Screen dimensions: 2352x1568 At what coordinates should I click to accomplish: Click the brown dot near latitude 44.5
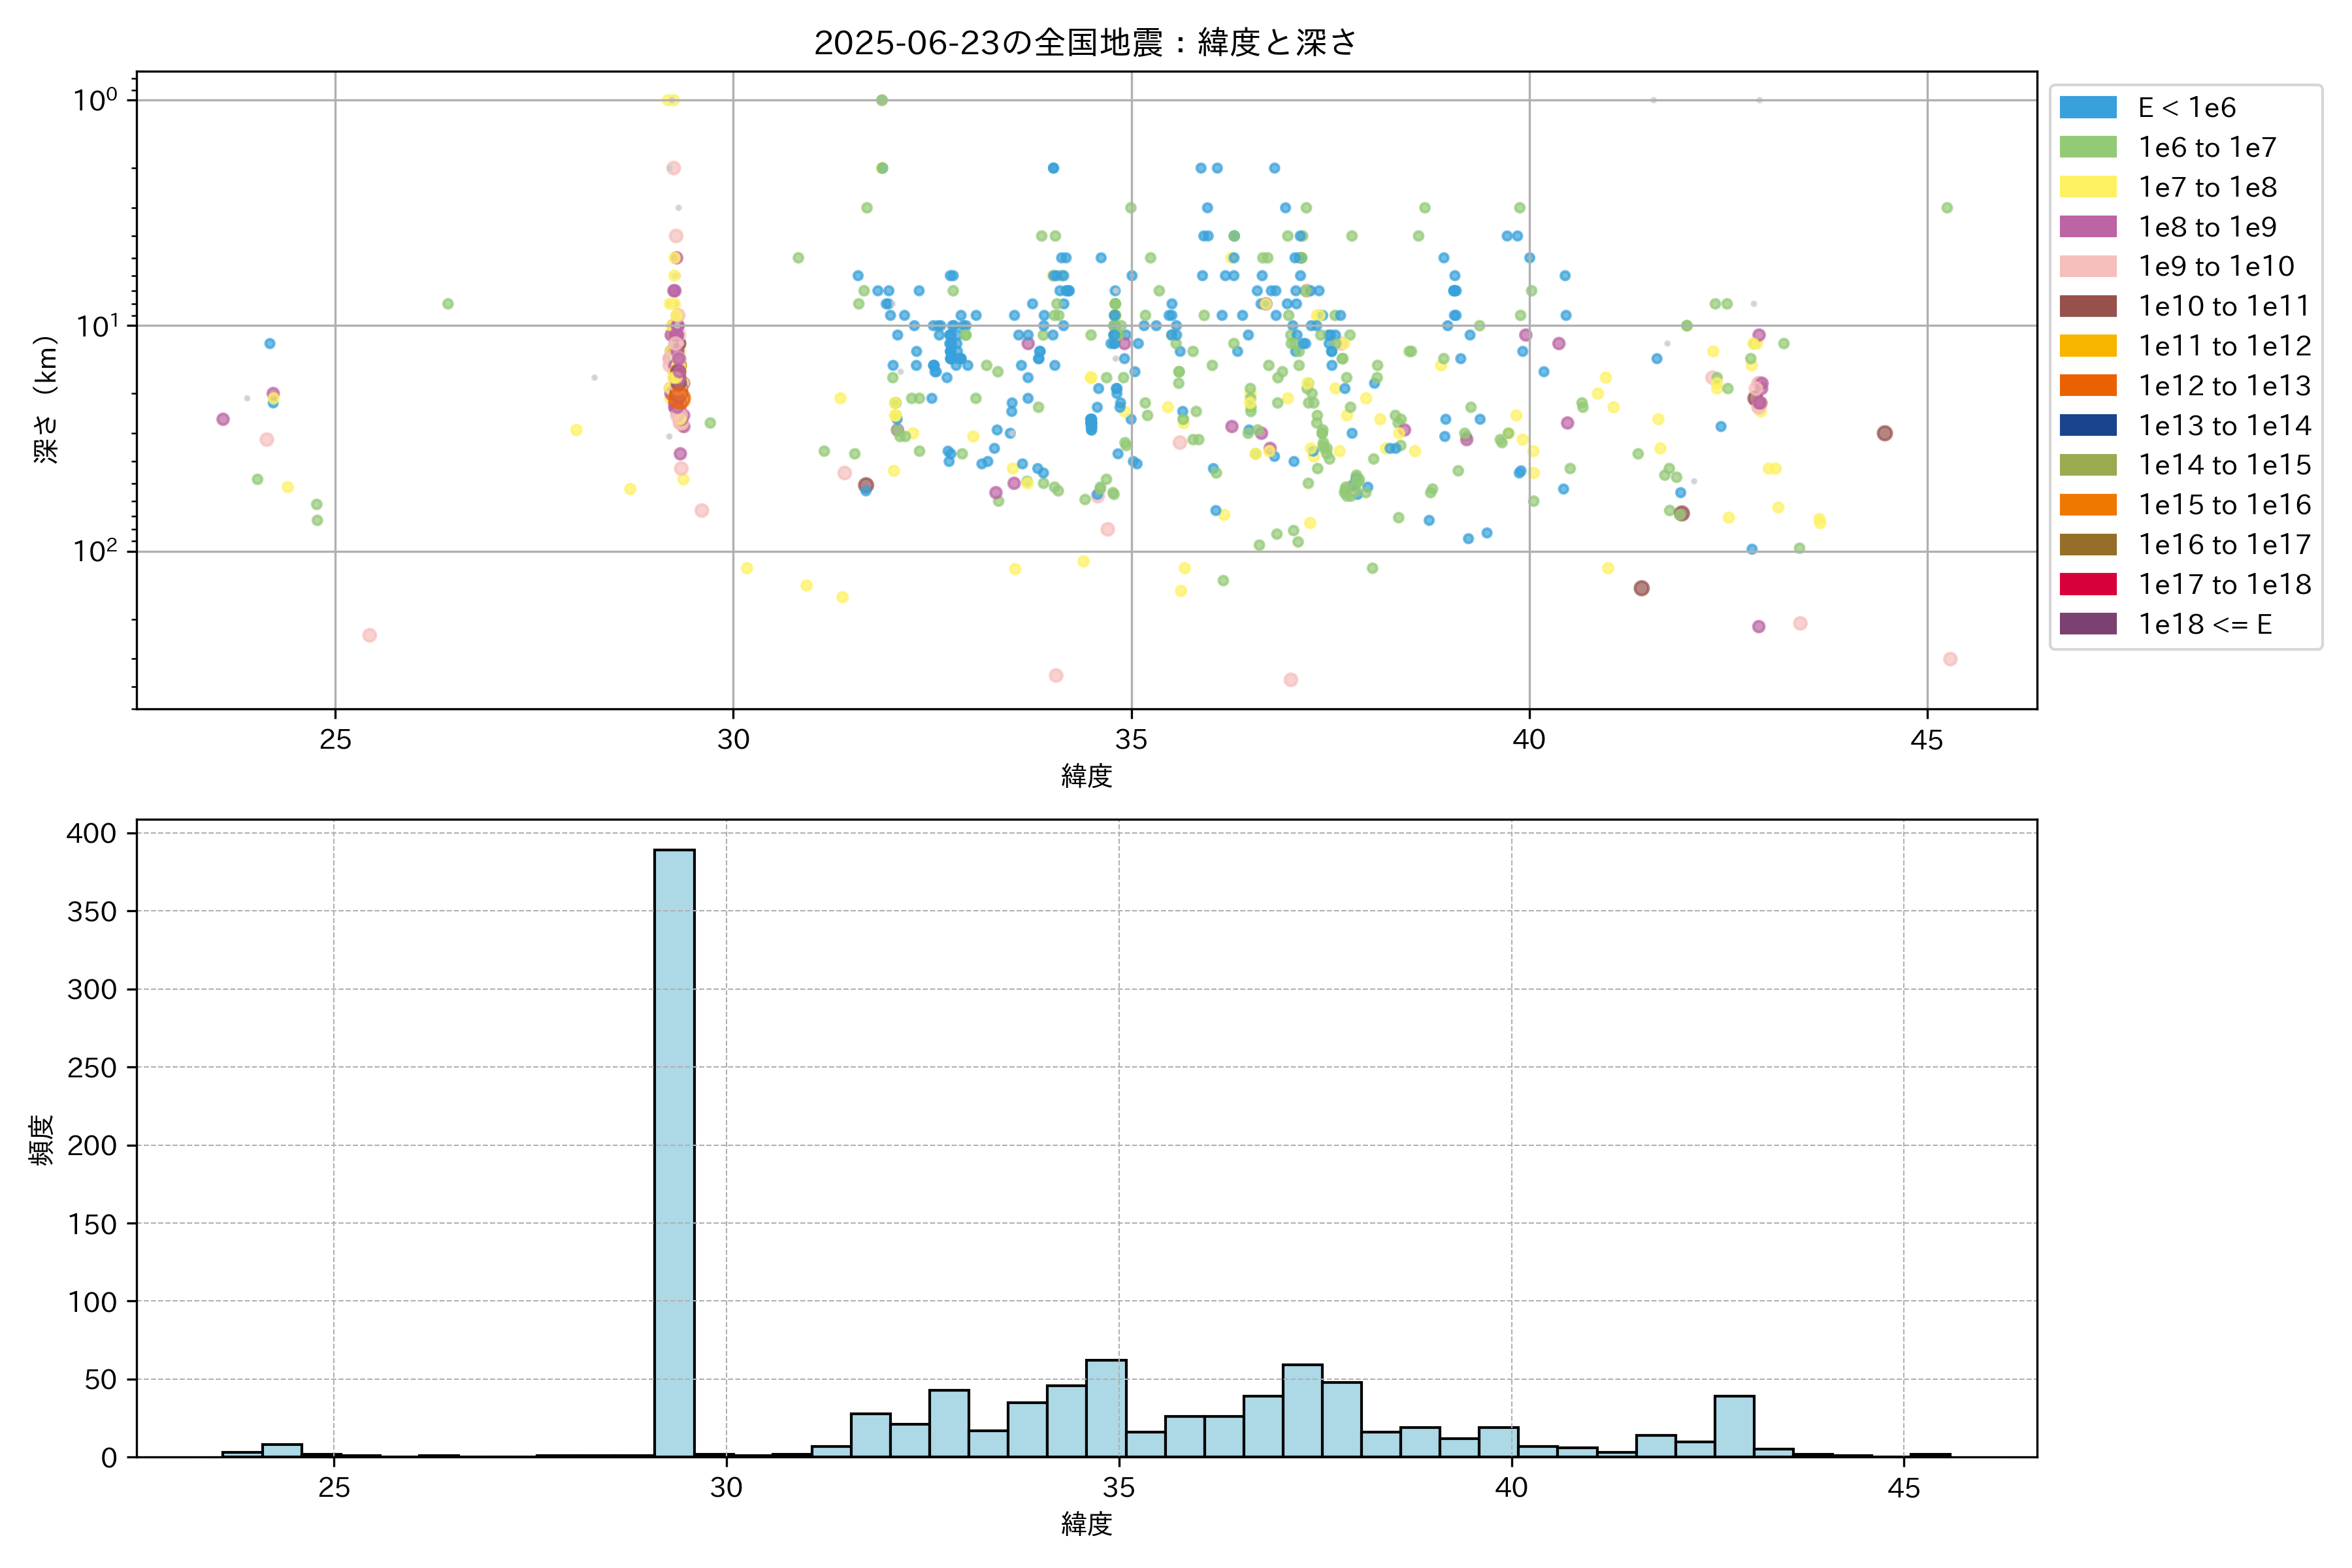point(1884,433)
